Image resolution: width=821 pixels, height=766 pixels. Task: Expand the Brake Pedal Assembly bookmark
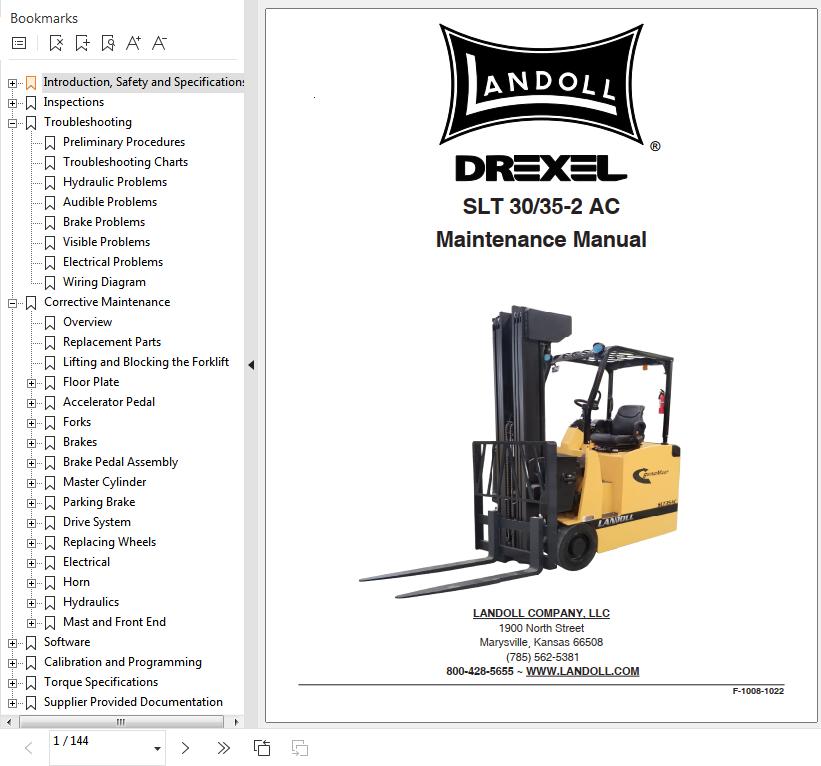click(x=31, y=463)
